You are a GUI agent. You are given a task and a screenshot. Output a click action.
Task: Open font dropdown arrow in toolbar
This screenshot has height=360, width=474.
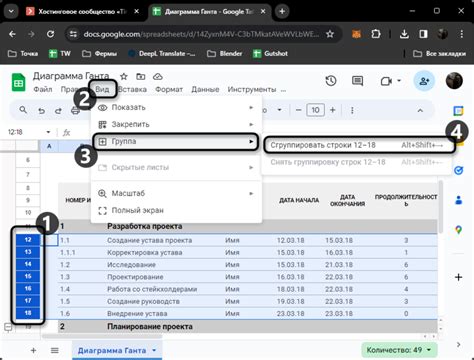tap(279, 110)
